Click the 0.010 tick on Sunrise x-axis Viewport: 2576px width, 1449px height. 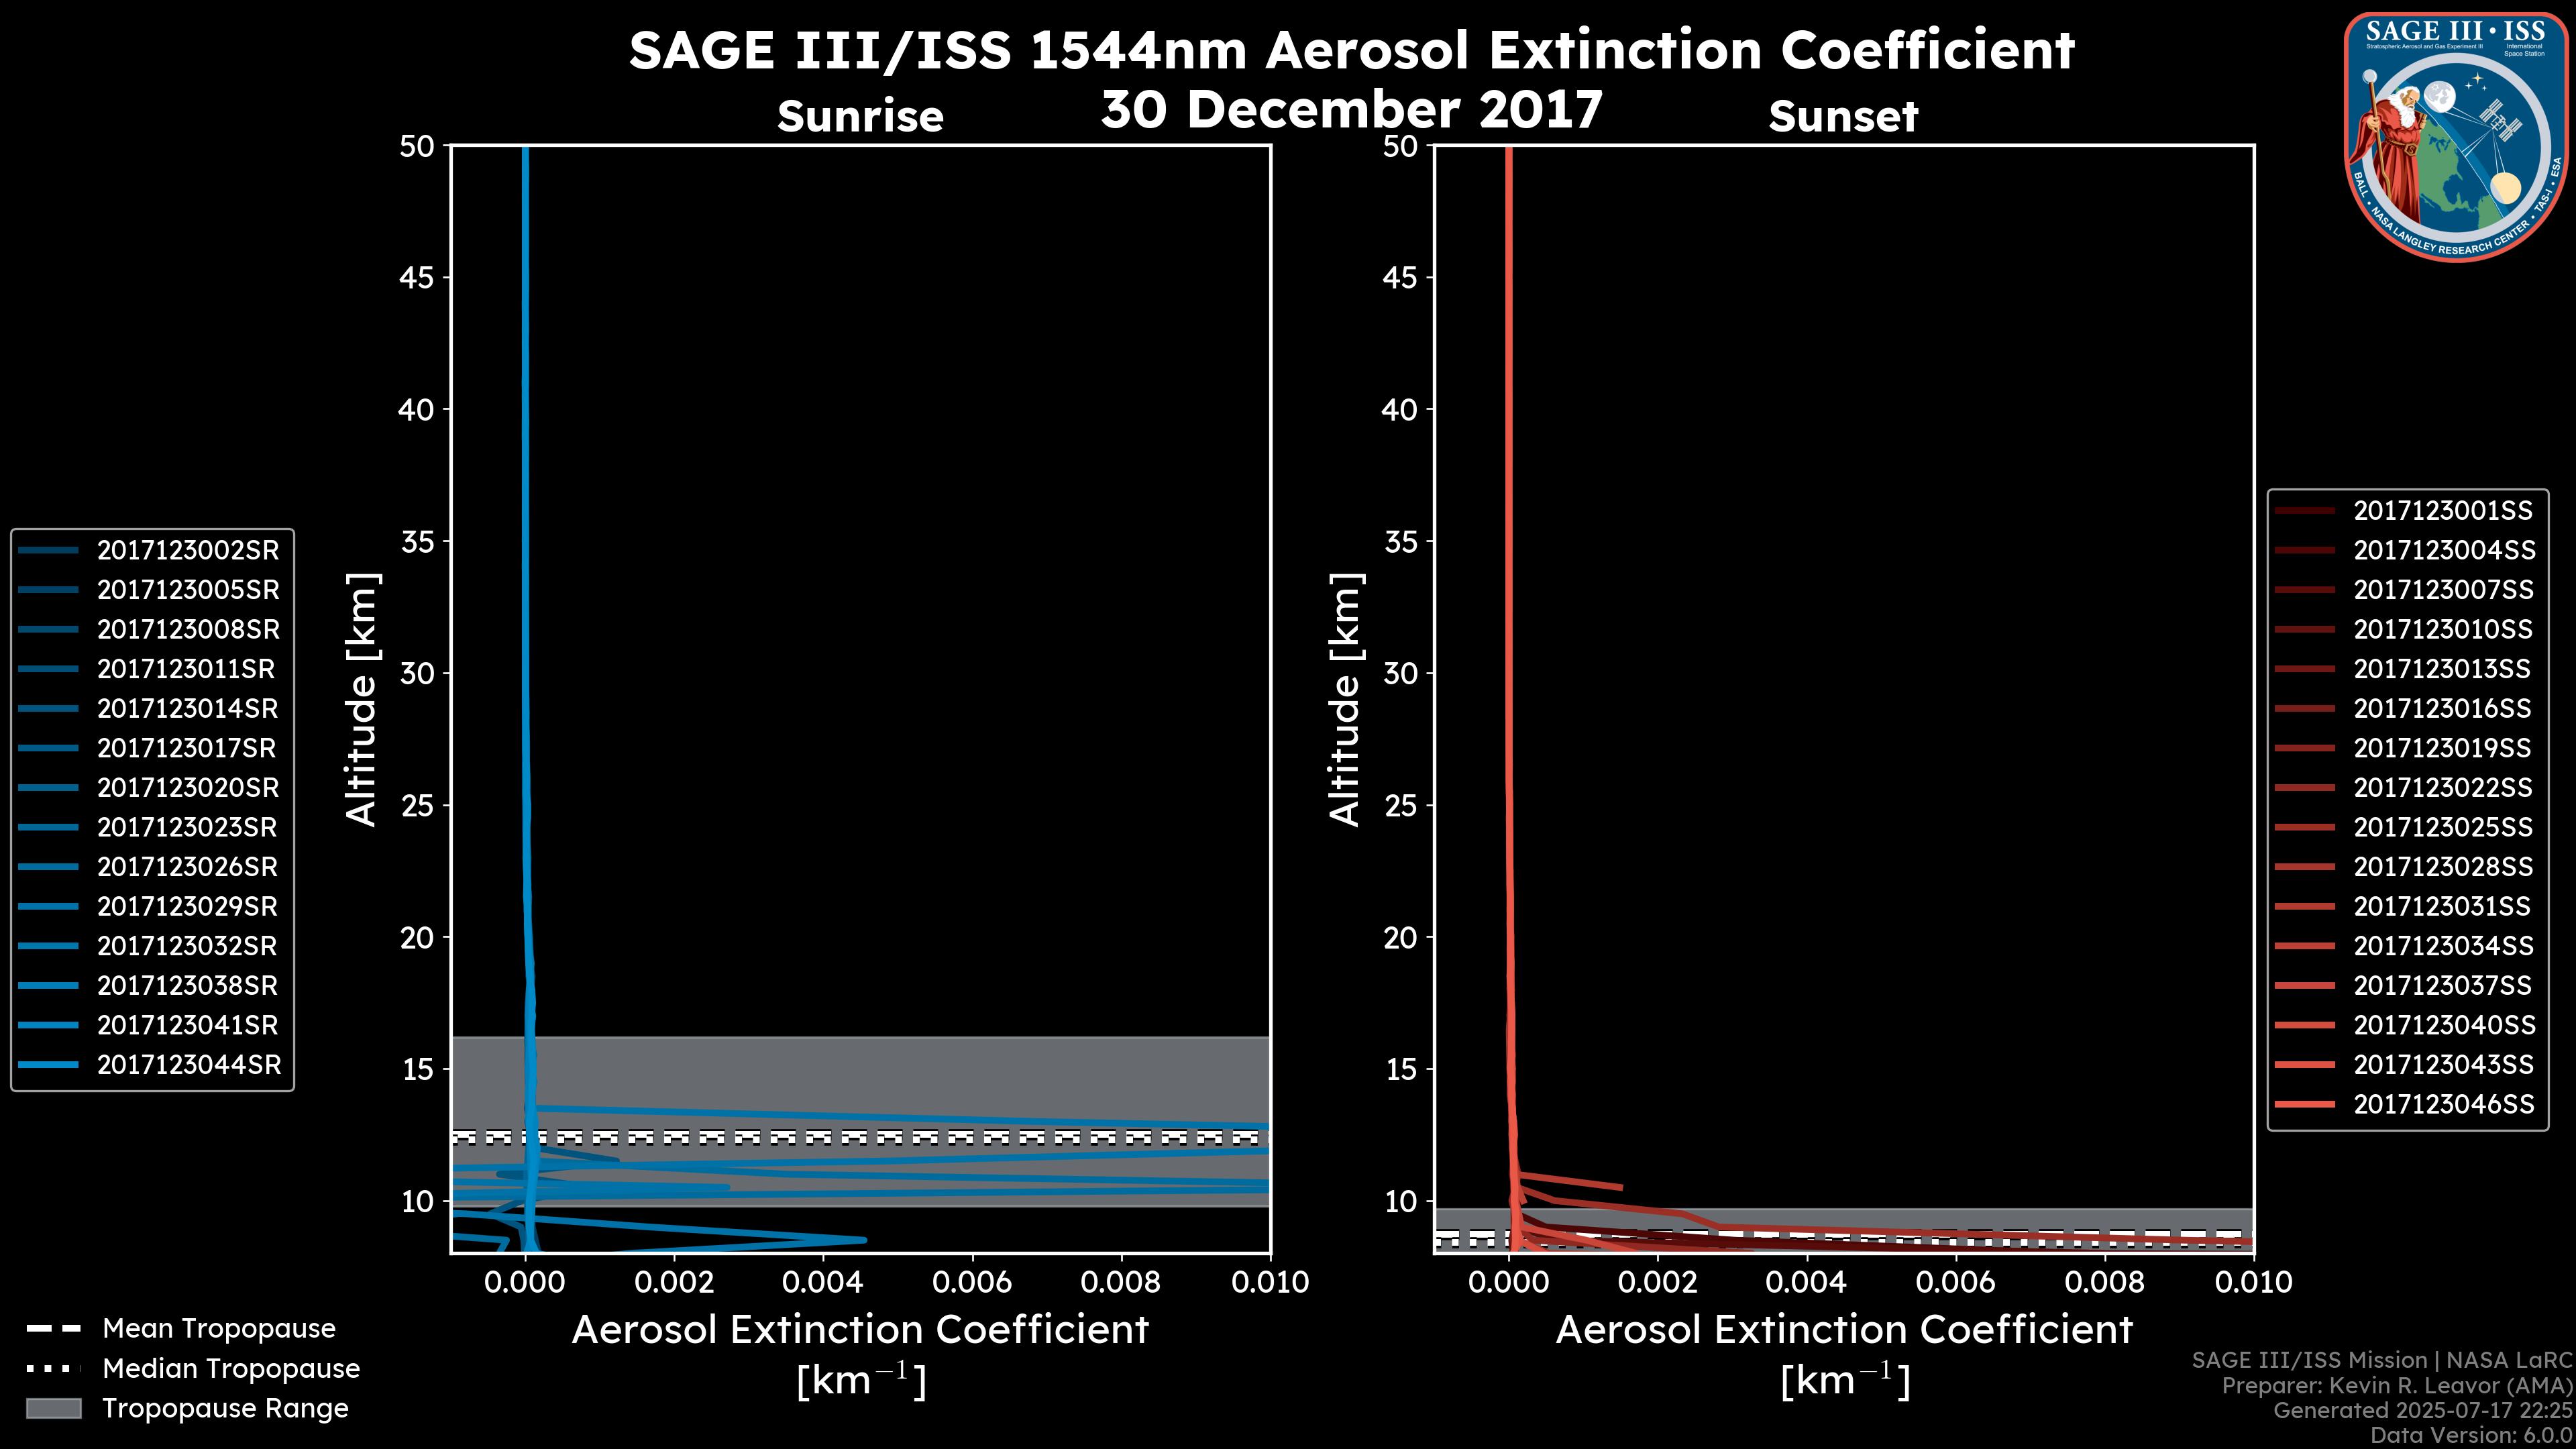point(1269,1282)
